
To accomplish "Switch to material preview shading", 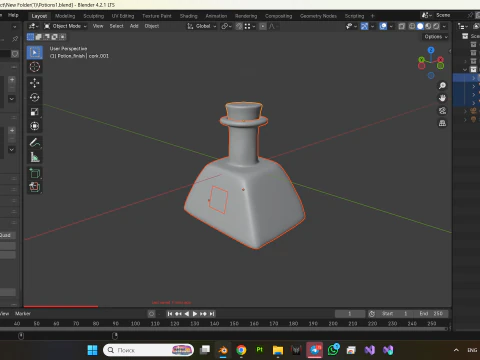I will 428,26.
